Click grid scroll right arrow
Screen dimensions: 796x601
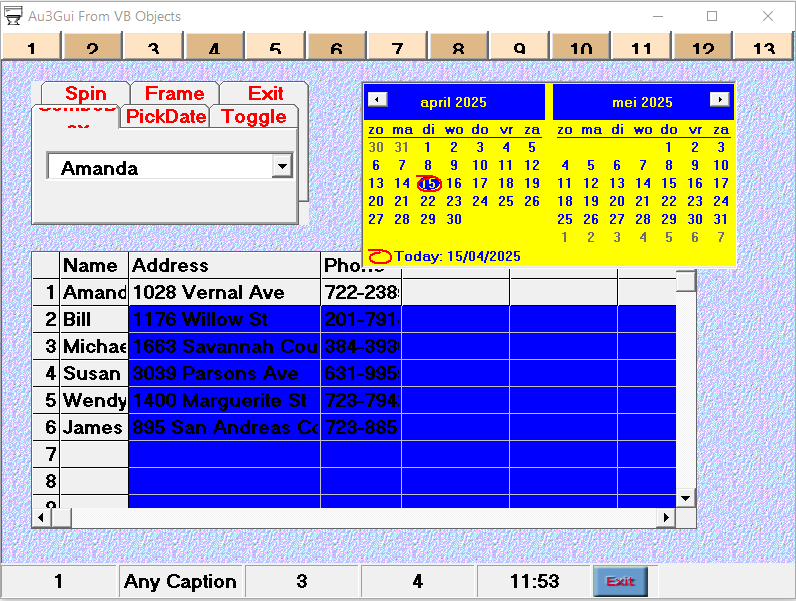tap(666, 518)
